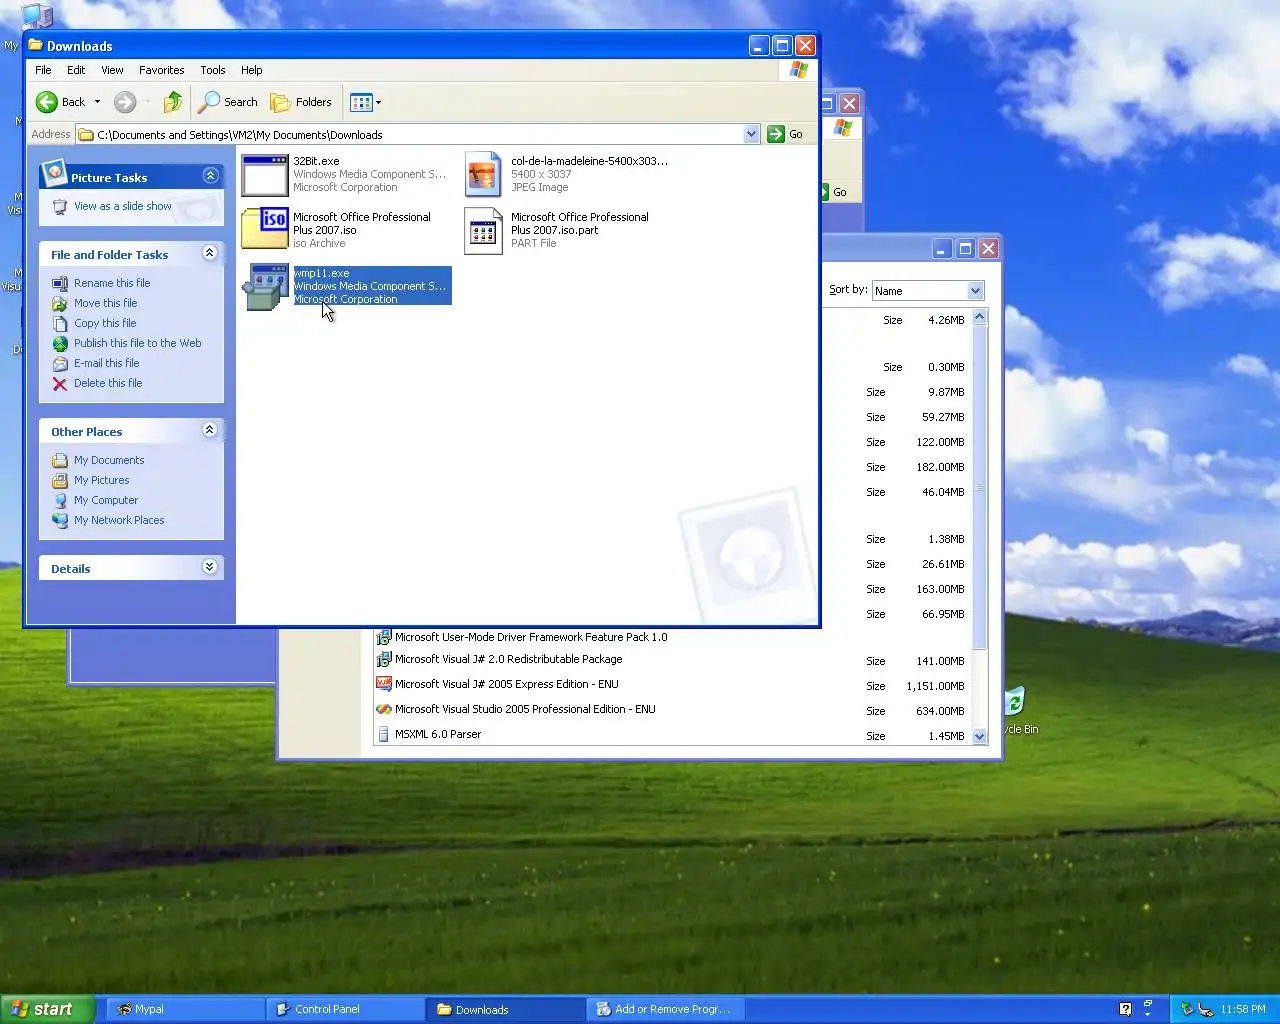The height and width of the screenshot is (1024, 1280).
Task: Open the Edit menu
Action: click(76, 70)
